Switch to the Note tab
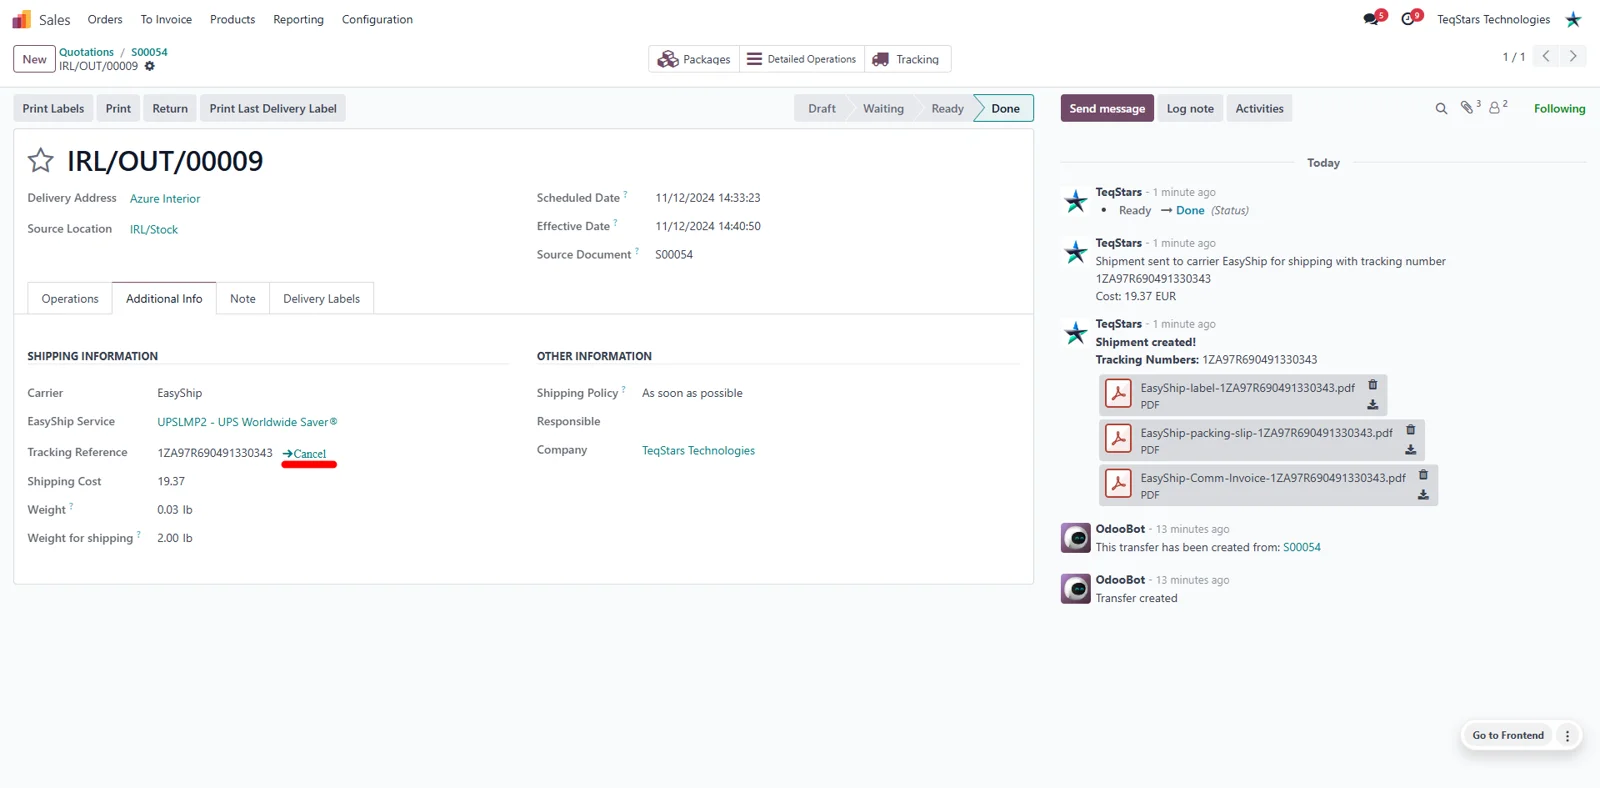This screenshot has height=788, width=1600. (243, 299)
